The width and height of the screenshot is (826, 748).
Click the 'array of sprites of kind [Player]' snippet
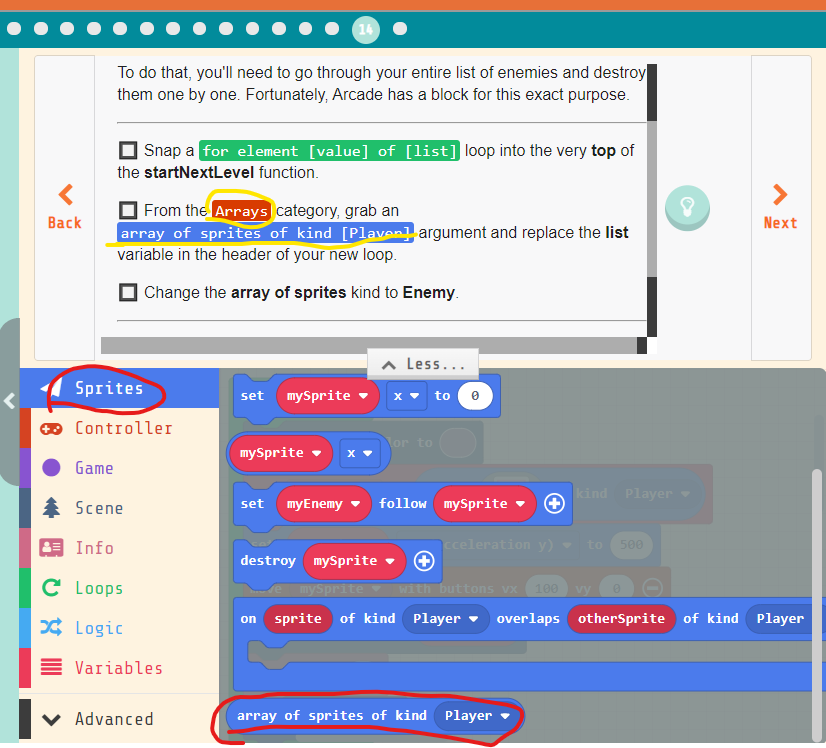(x=266, y=233)
